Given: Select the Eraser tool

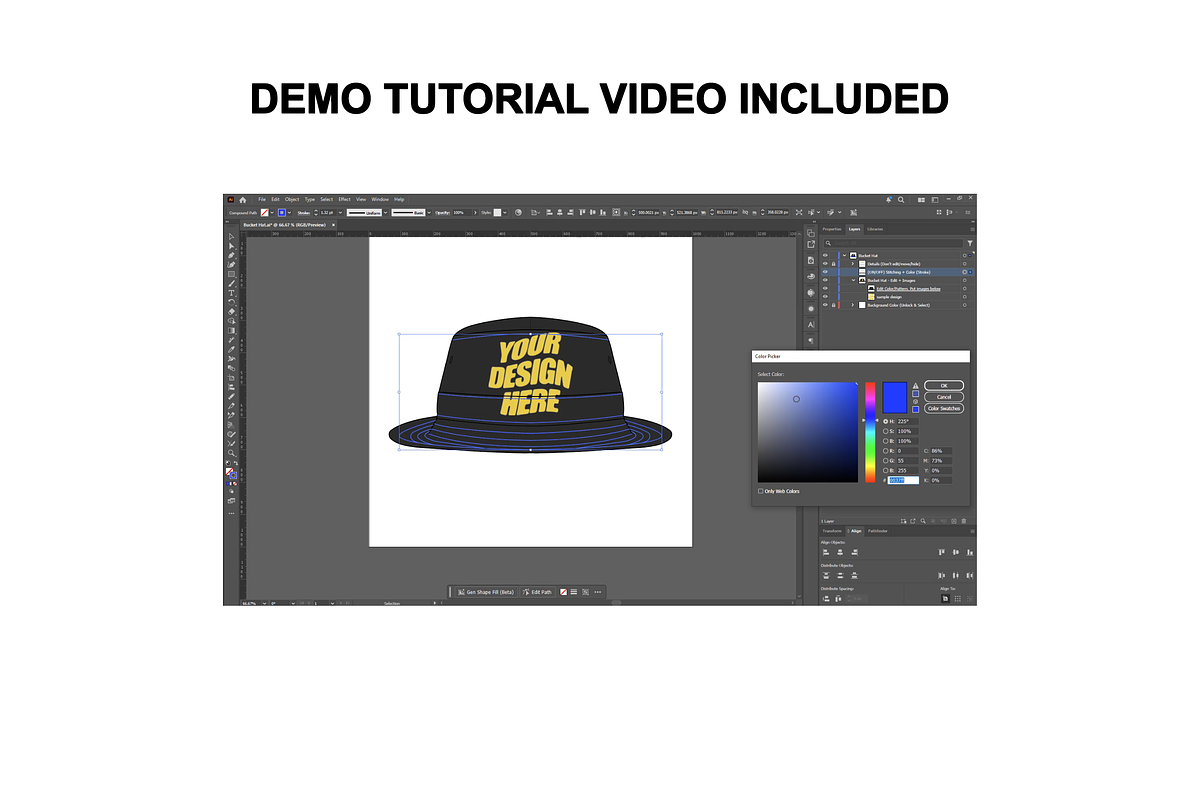Looking at the screenshot, I should click(x=231, y=312).
